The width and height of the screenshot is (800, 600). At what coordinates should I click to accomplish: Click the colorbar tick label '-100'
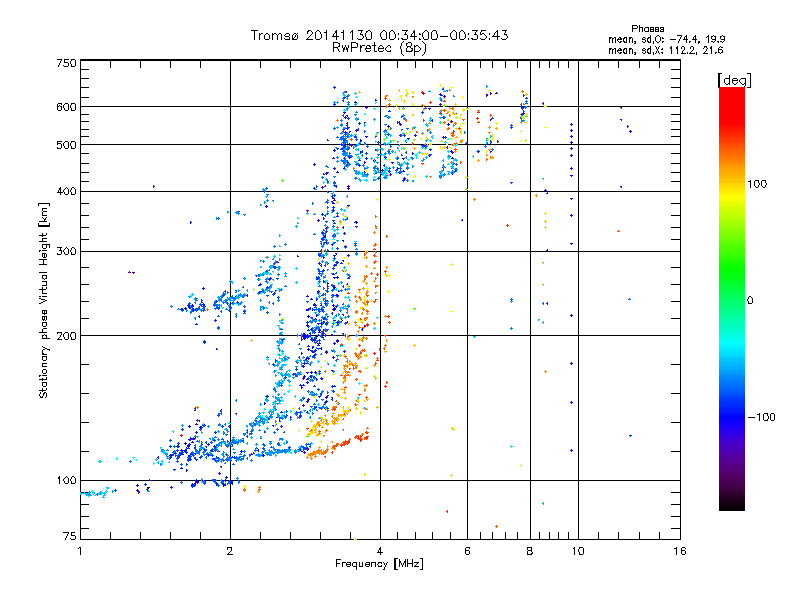tap(761, 417)
